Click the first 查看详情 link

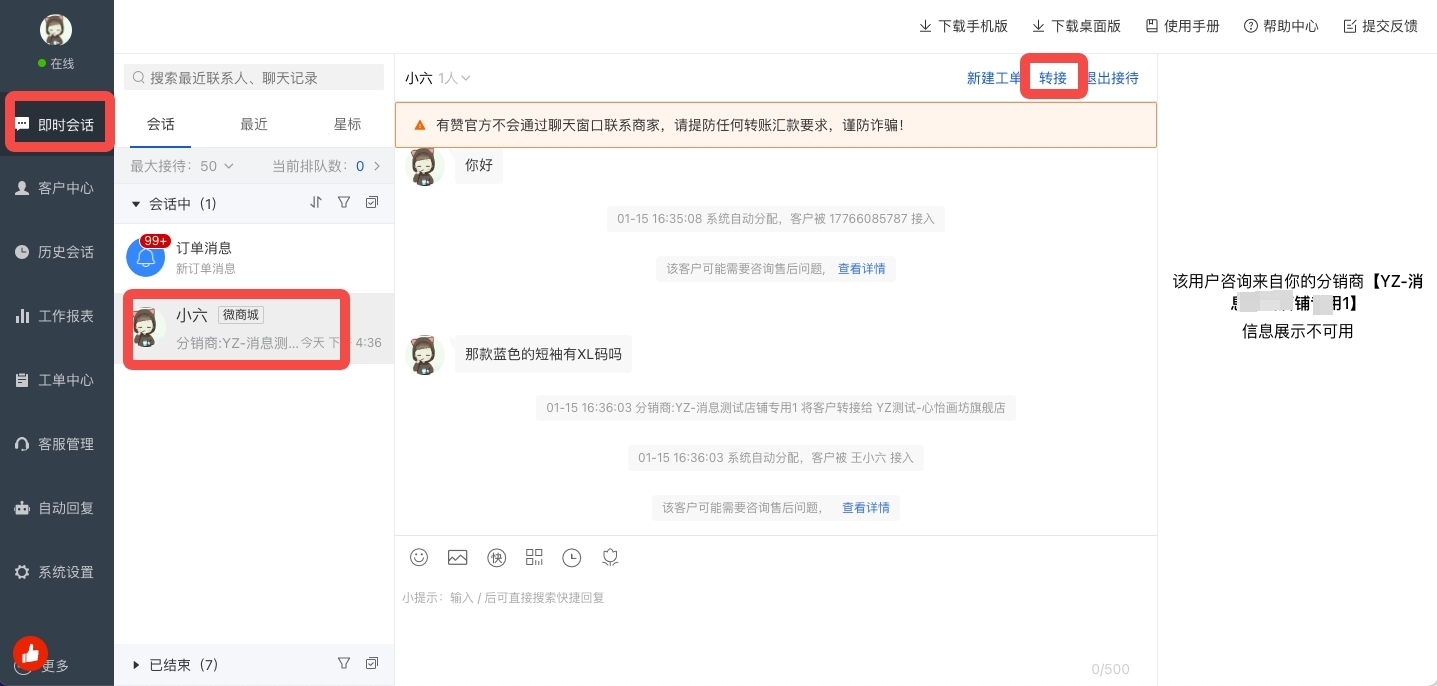tap(862, 268)
